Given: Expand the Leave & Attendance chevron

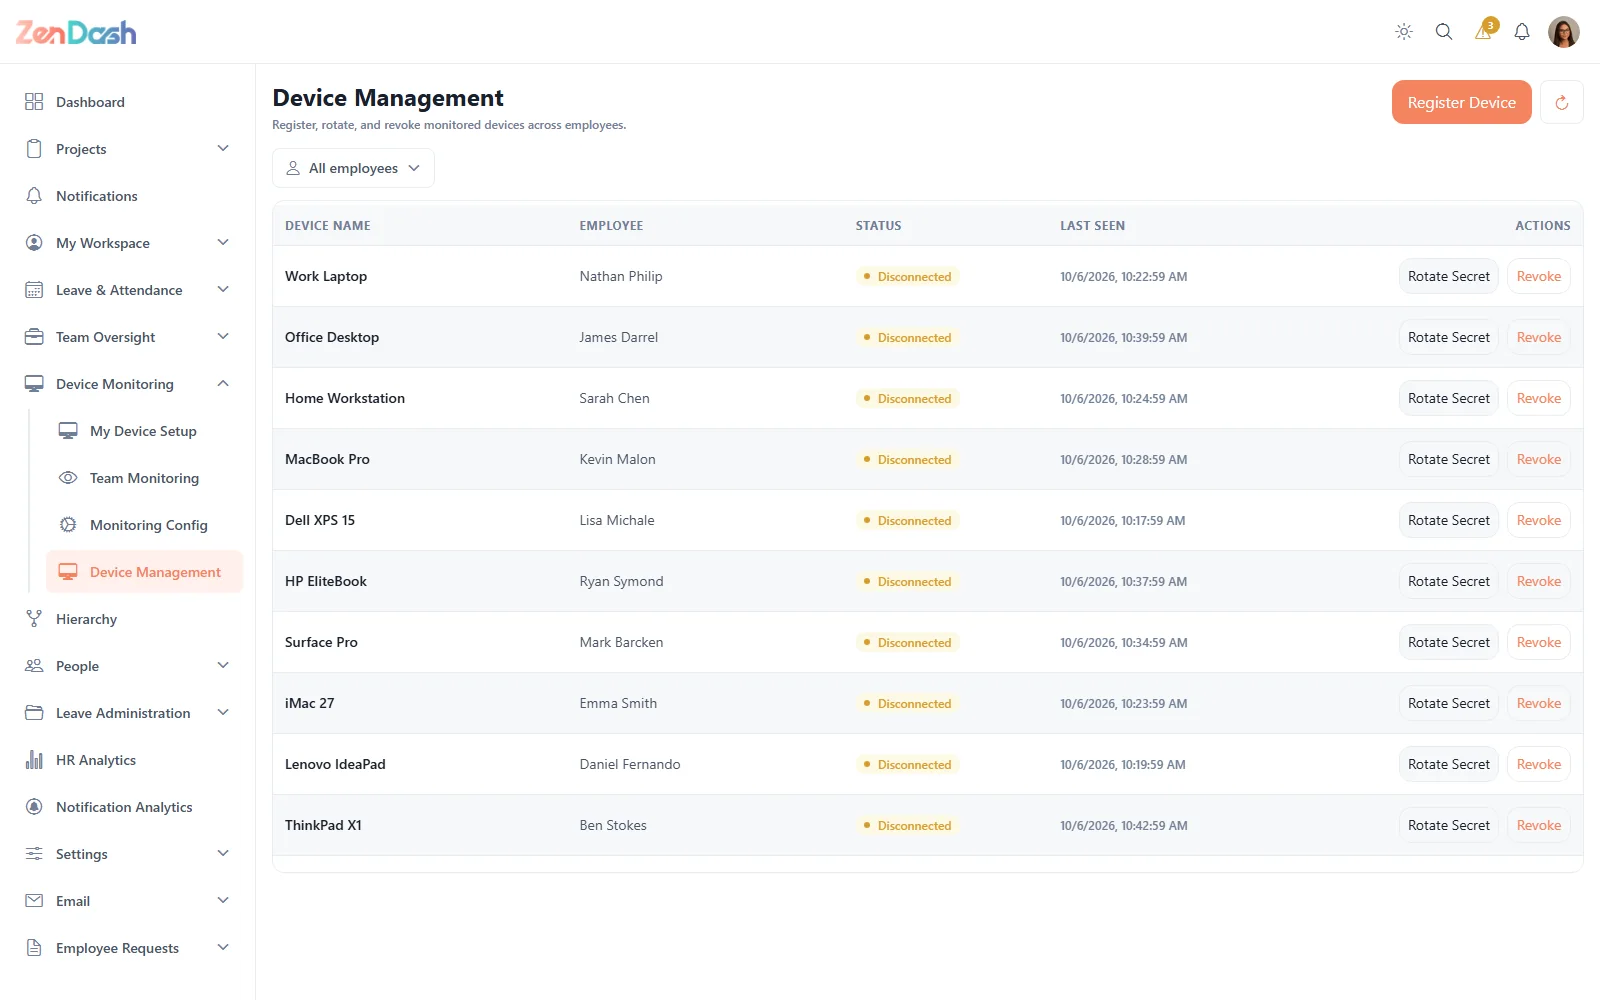Looking at the screenshot, I should 223,290.
